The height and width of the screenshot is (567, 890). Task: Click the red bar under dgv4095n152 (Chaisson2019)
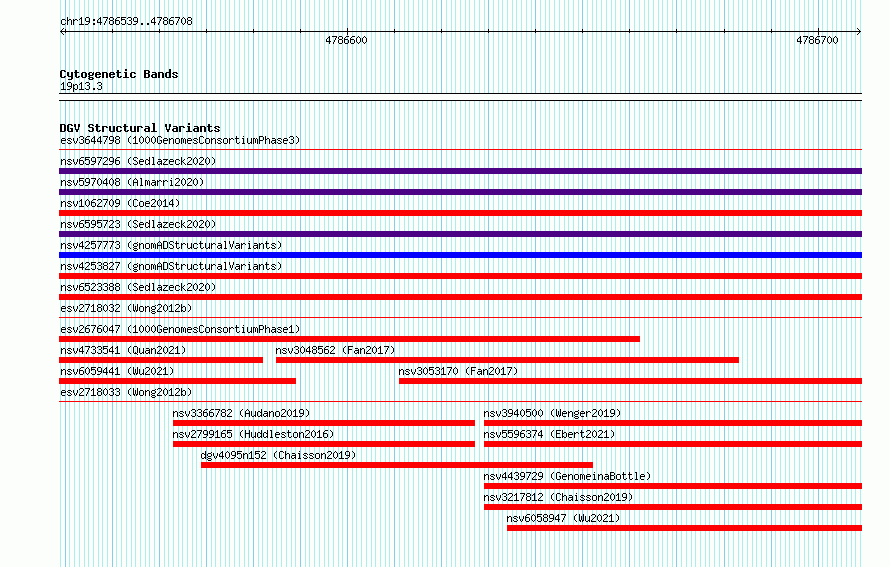tap(397, 465)
